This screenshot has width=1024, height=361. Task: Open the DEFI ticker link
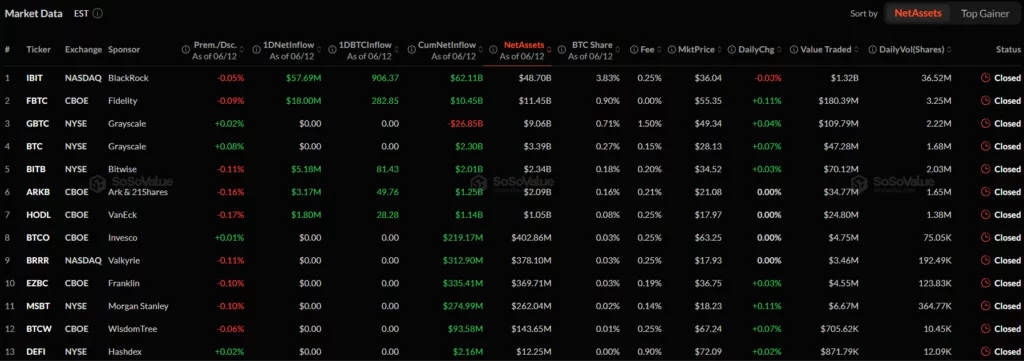[35, 352]
